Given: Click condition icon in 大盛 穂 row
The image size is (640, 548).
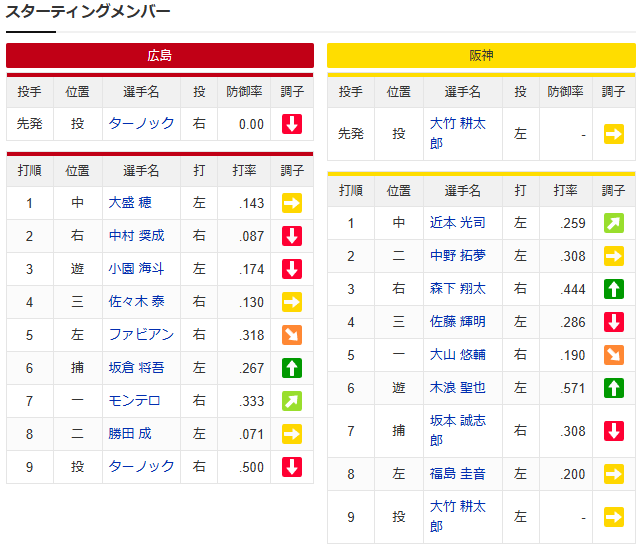Looking at the screenshot, I should [x=292, y=203].
